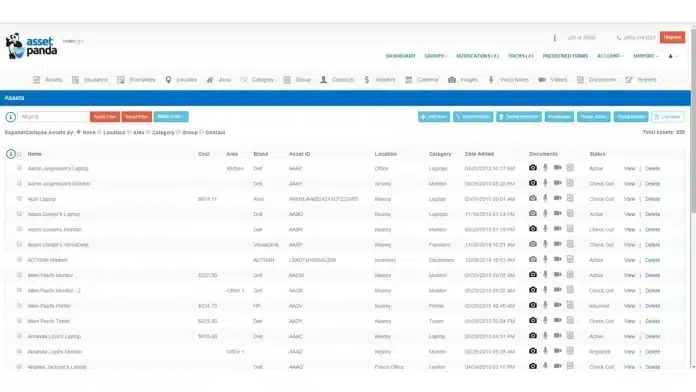696x392 pixels.
Task: Click the info icon beside the search box
Action: (10, 117)
